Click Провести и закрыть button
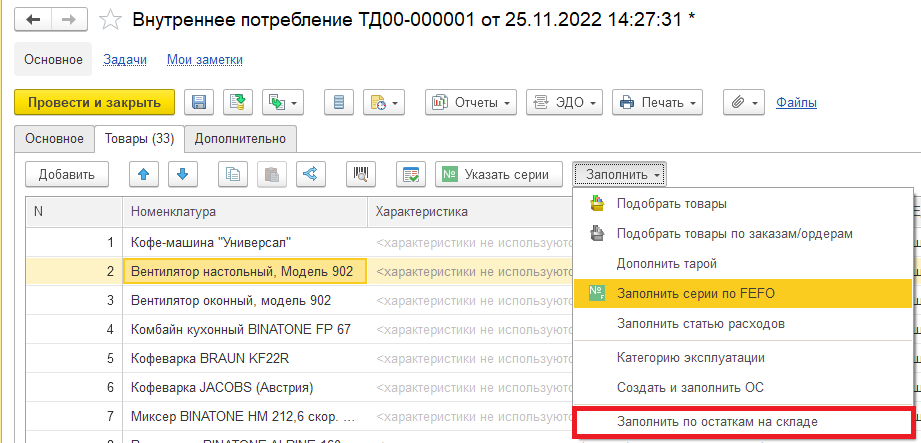Screen dimensions: 921x443 click(94, 103)
